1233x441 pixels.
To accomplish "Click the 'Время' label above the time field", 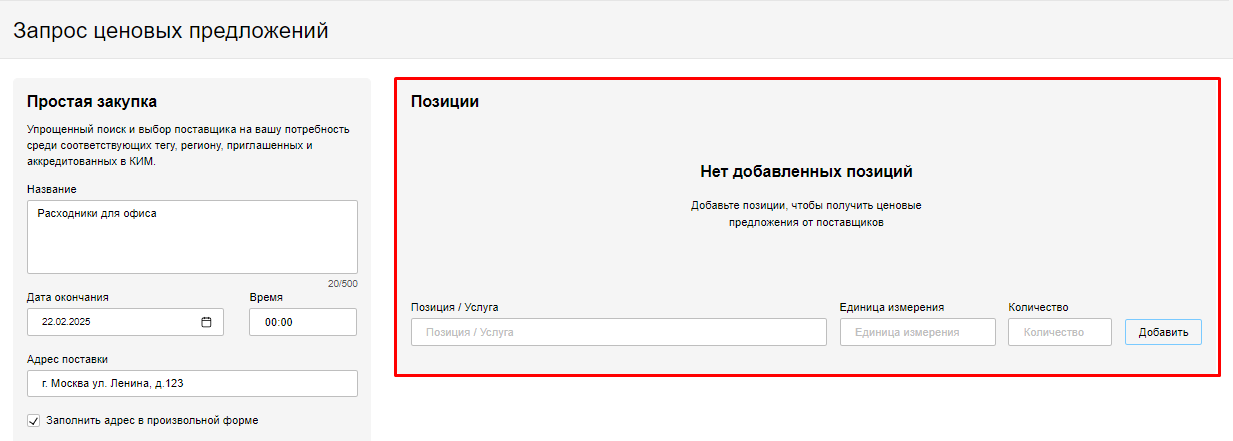I will tap(266, 297).
